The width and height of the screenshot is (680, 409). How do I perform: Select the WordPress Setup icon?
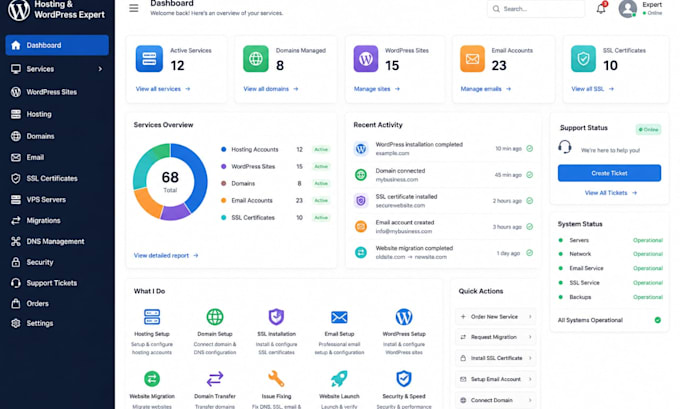pyautogui.click(x=404, y=317)
